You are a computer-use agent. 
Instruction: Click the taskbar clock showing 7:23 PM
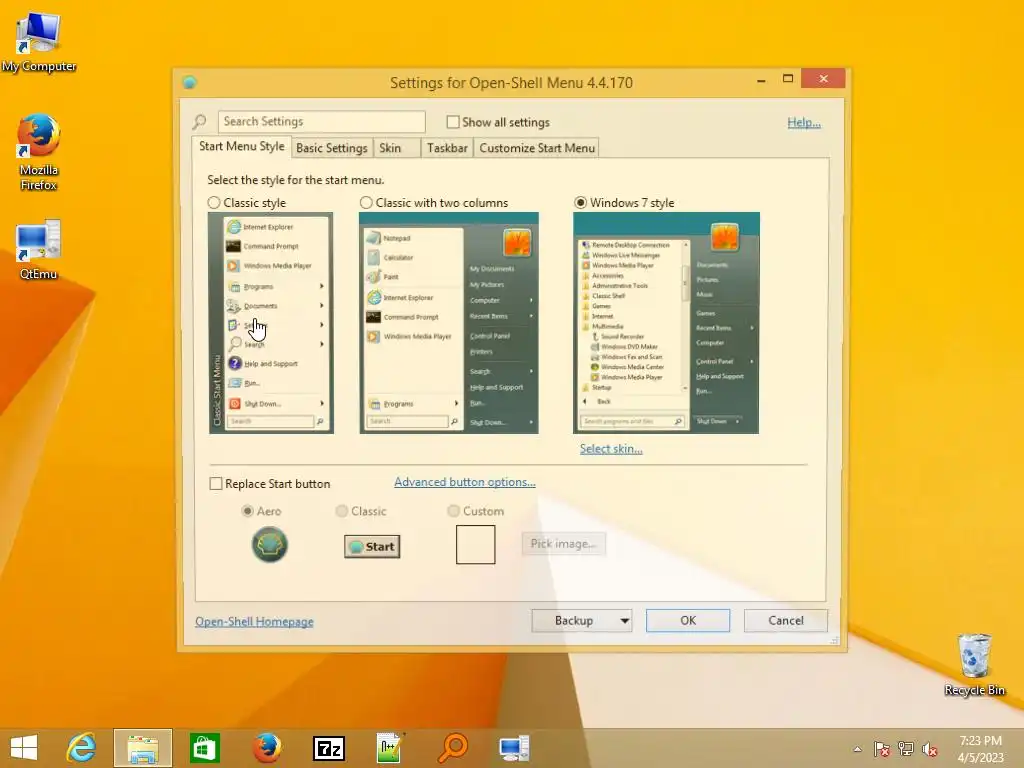[x=980, y=749]
